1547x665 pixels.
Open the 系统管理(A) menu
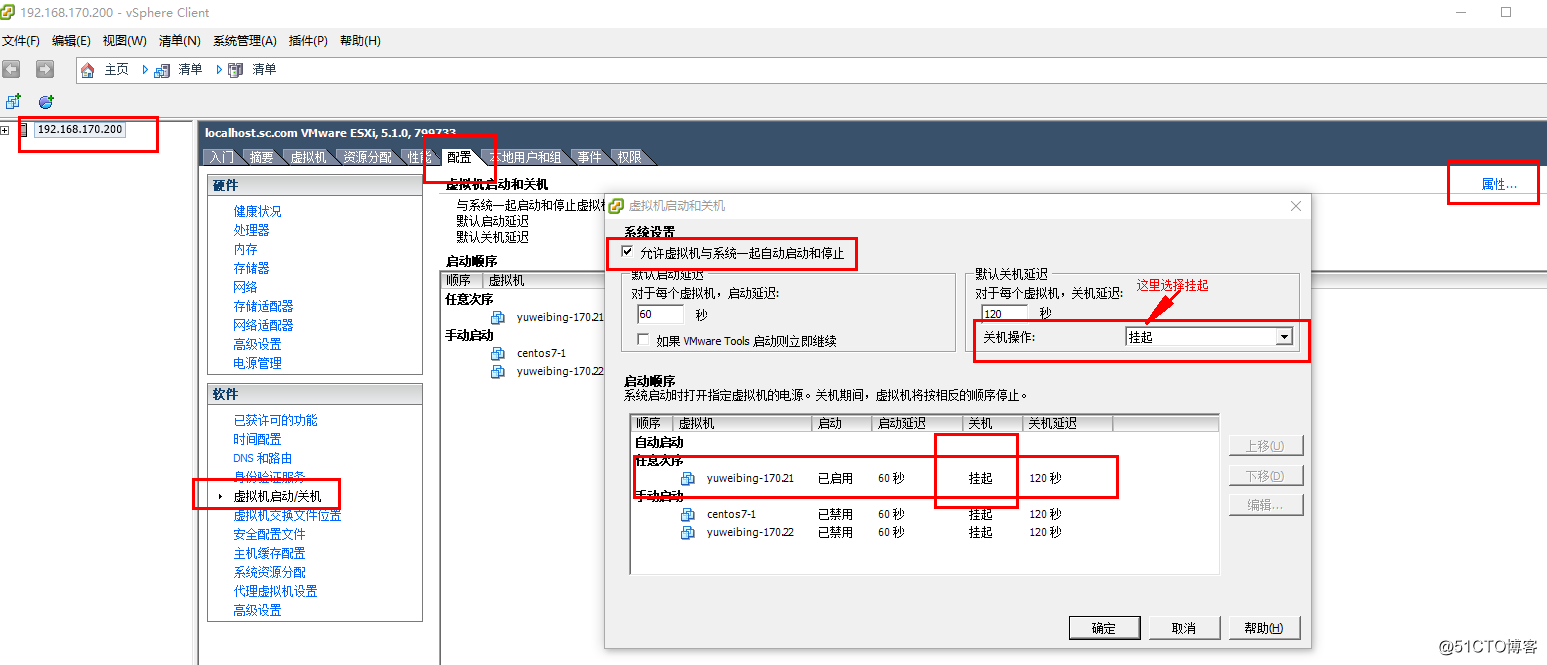coord(245,41)
